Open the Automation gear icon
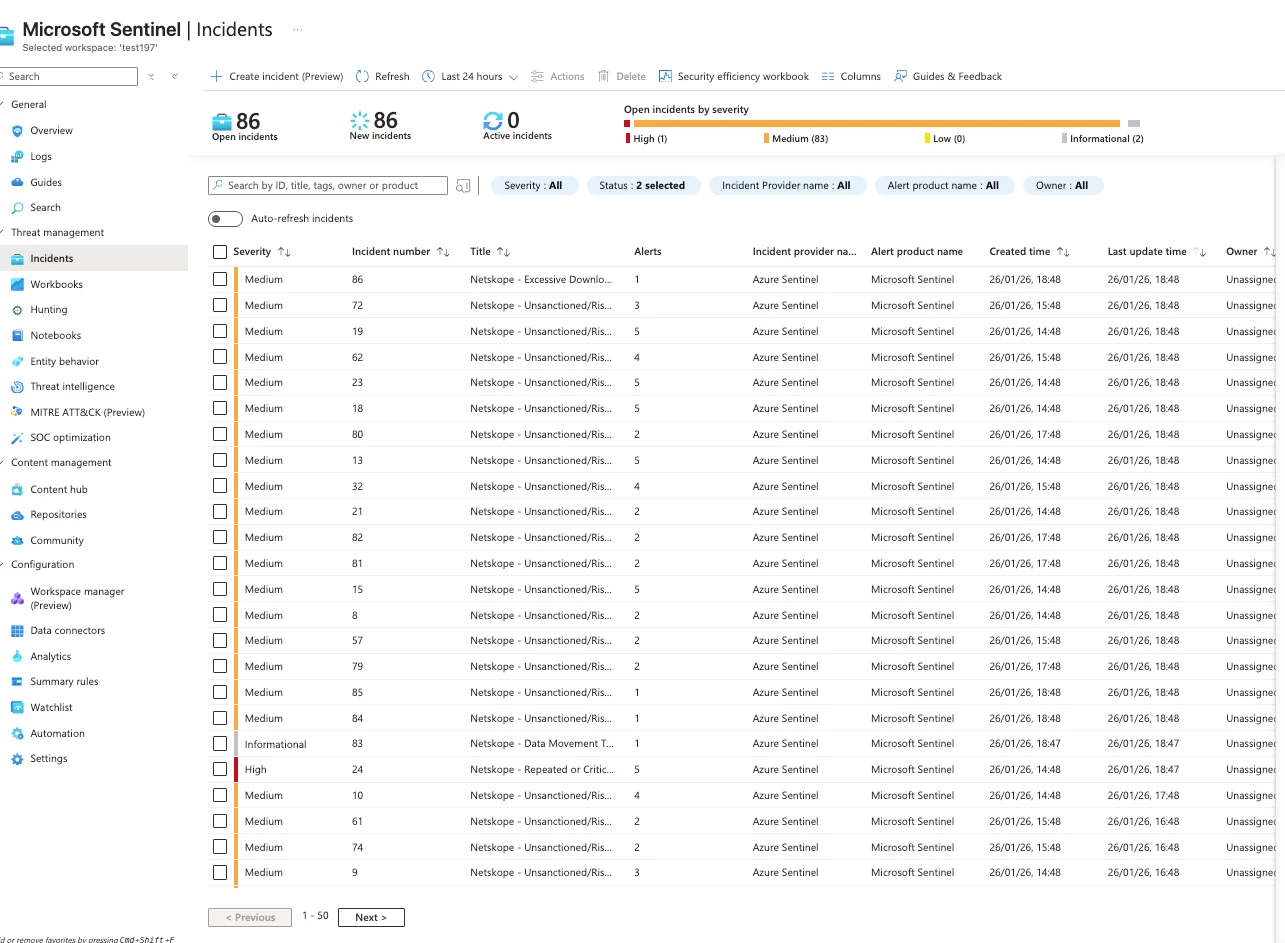This screenshot has width=1285, height=943. pyautogui.click(x=17, y=734)
